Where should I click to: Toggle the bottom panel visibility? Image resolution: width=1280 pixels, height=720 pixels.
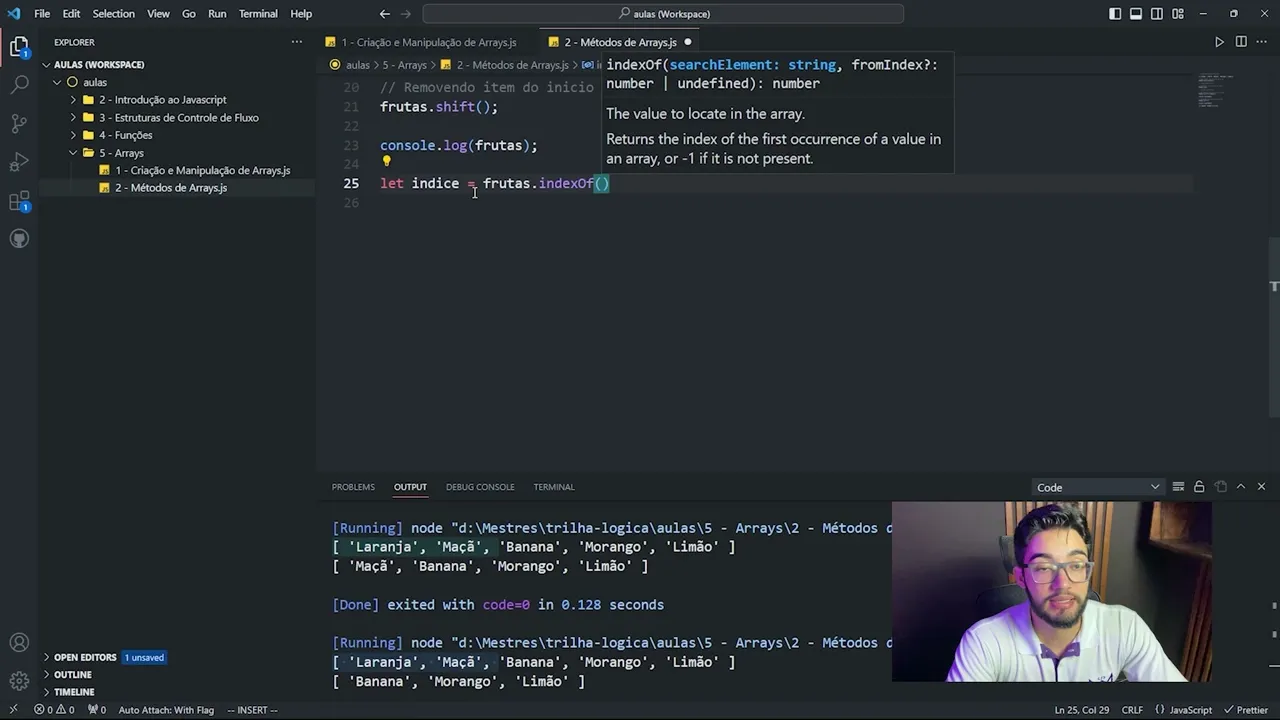tap(1136, 14)
